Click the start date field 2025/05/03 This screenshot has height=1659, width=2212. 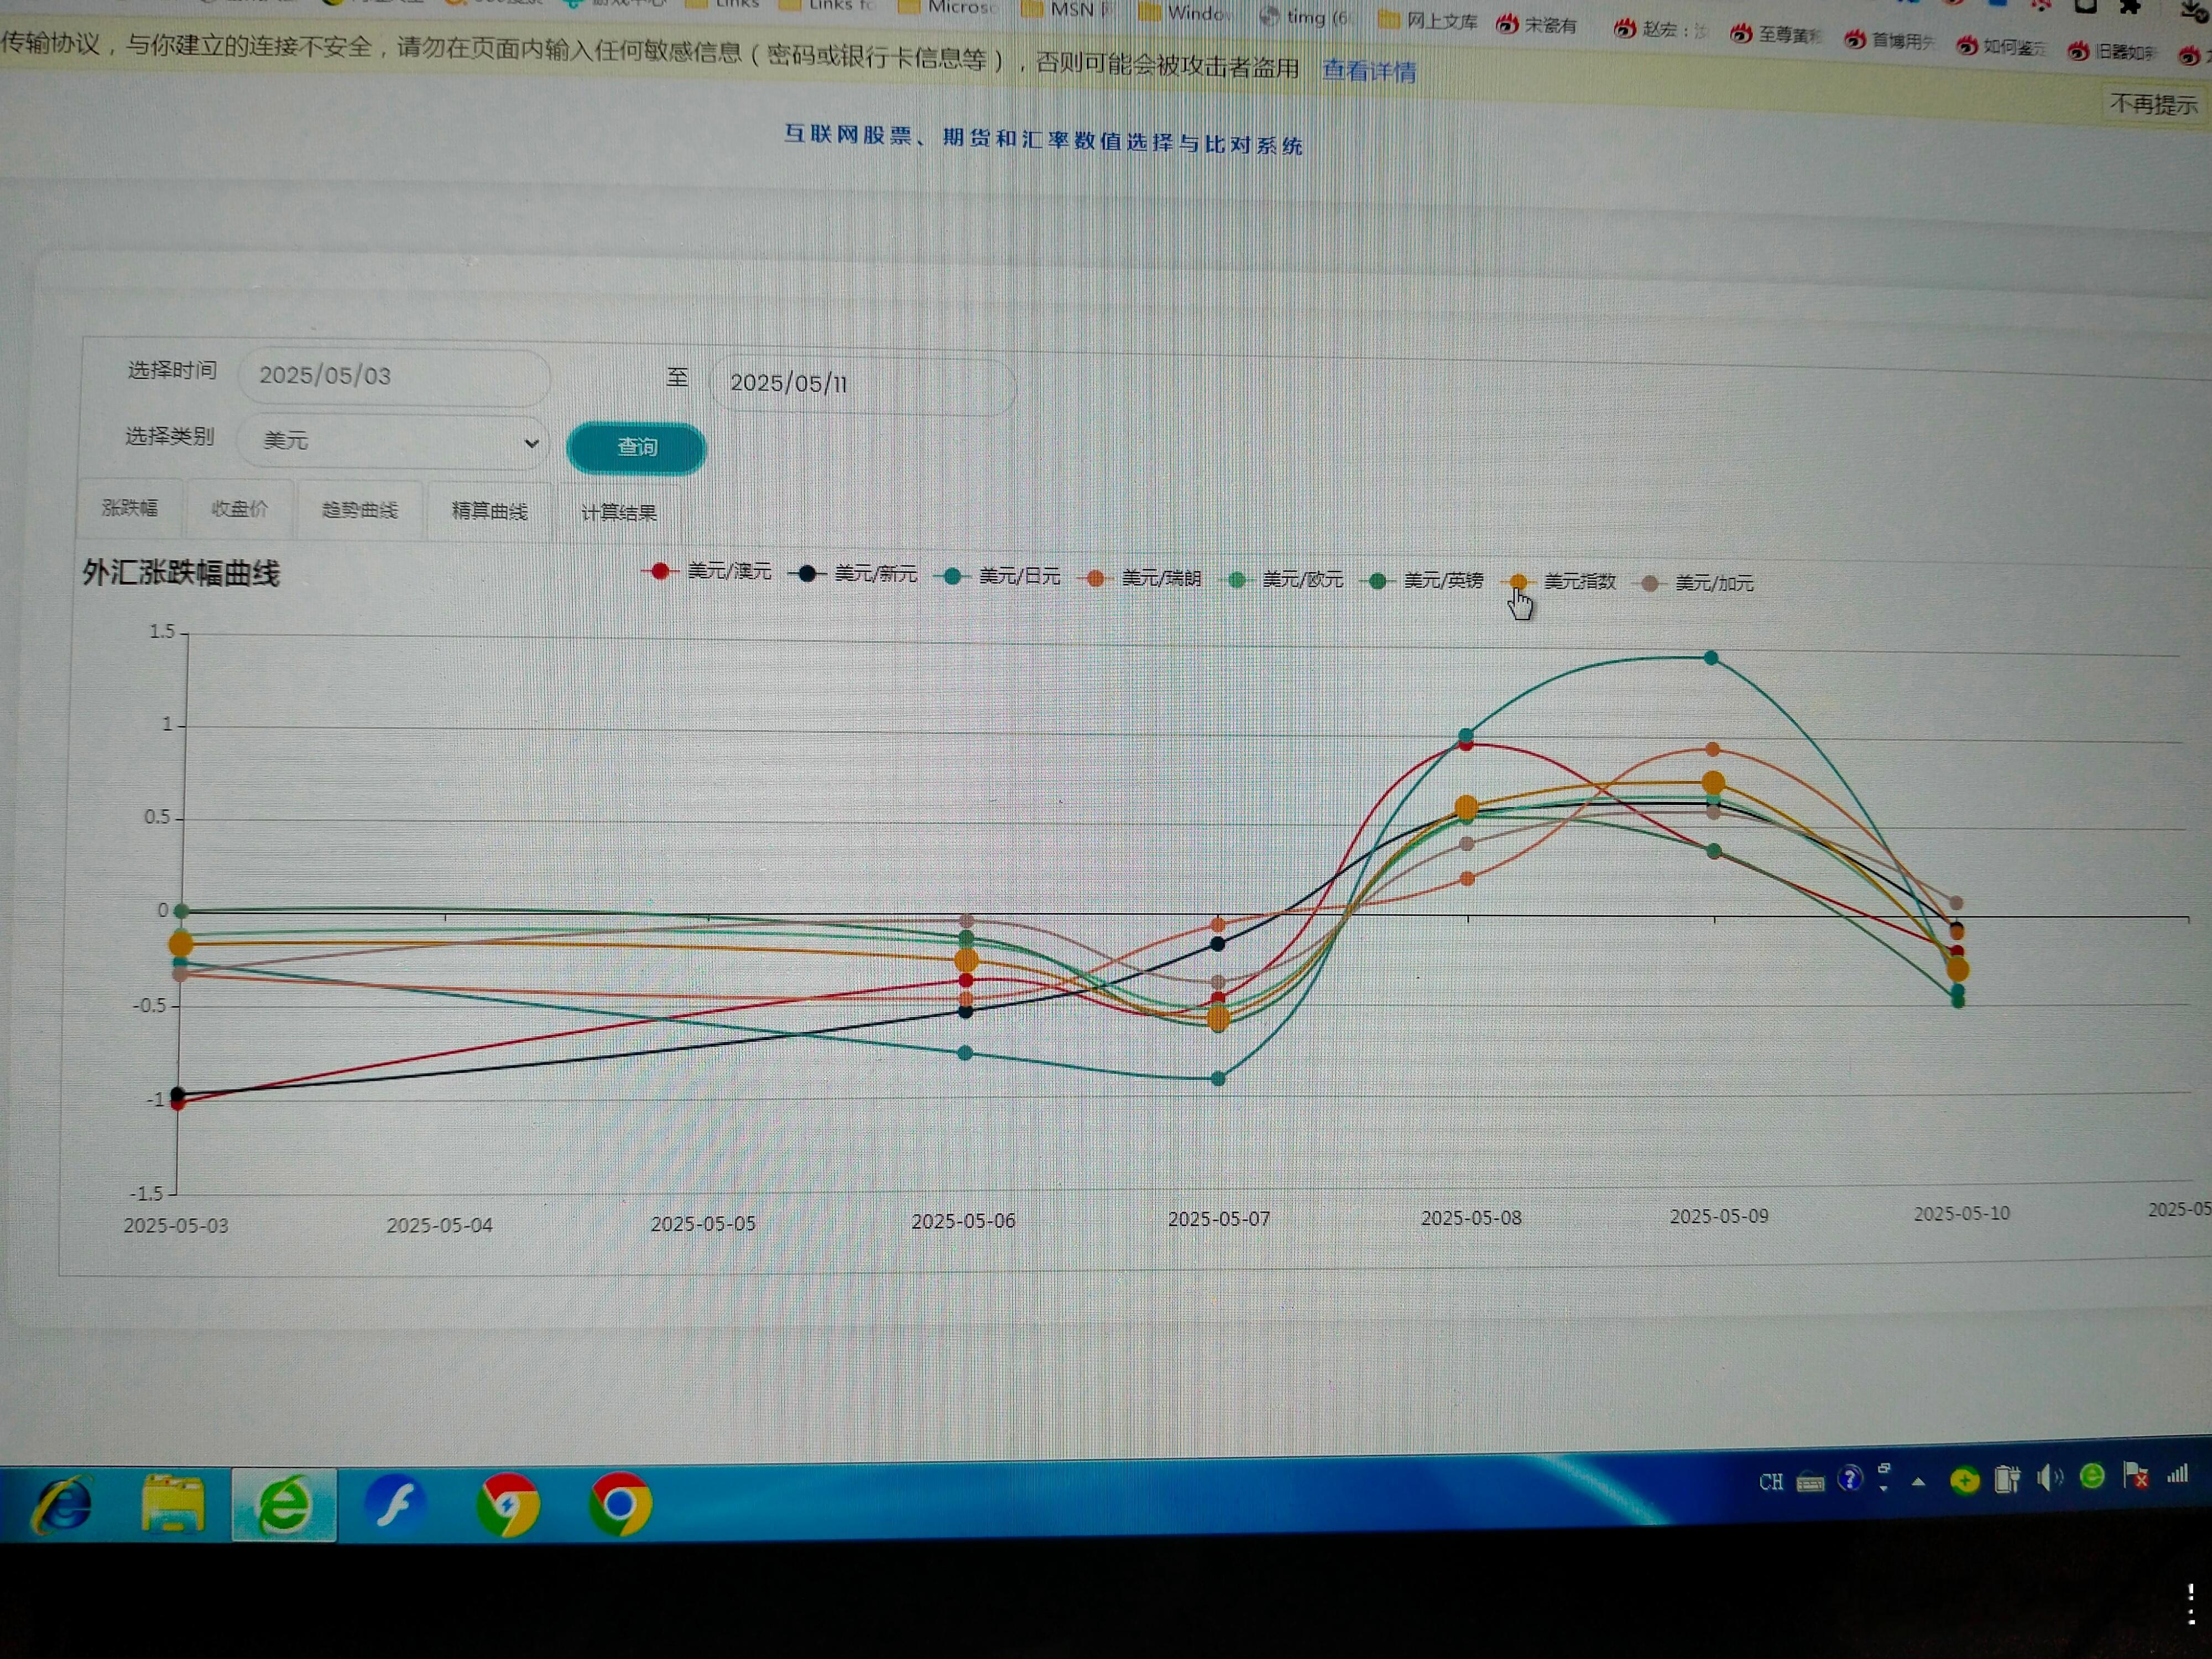(393, 376)
